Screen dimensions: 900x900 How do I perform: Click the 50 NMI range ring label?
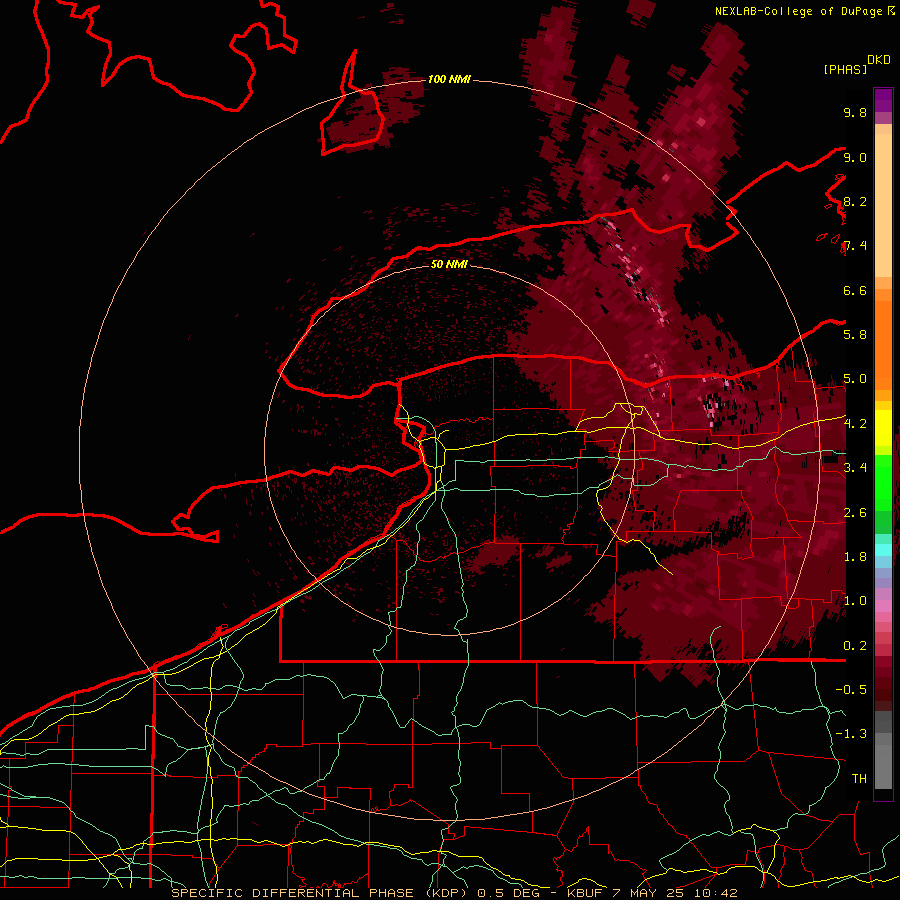[449, 264]
